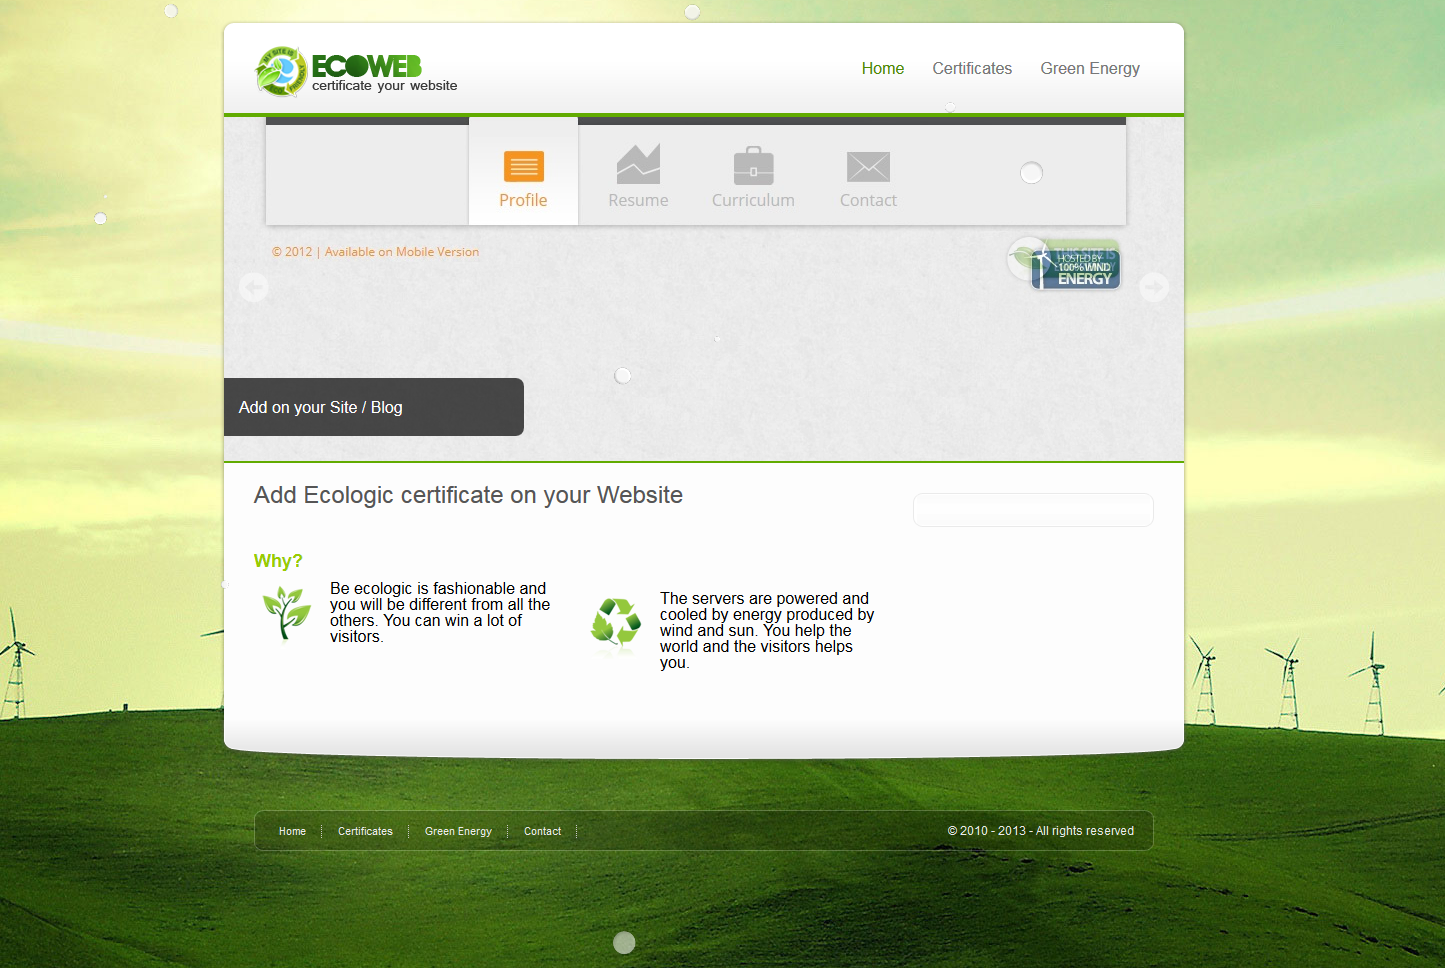The height and width of the screenshot is (968, 1445).
Task: Advance slider with right arrow
Action: click(x=1154, y=288)
